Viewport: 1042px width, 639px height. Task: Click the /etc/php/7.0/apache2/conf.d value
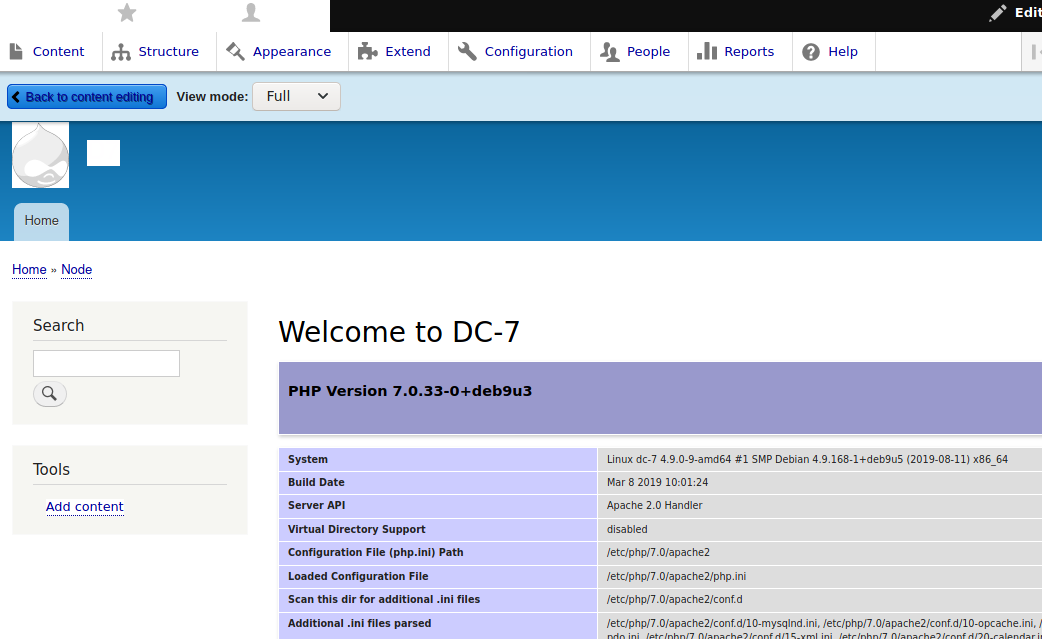click(x=675, y=599)
